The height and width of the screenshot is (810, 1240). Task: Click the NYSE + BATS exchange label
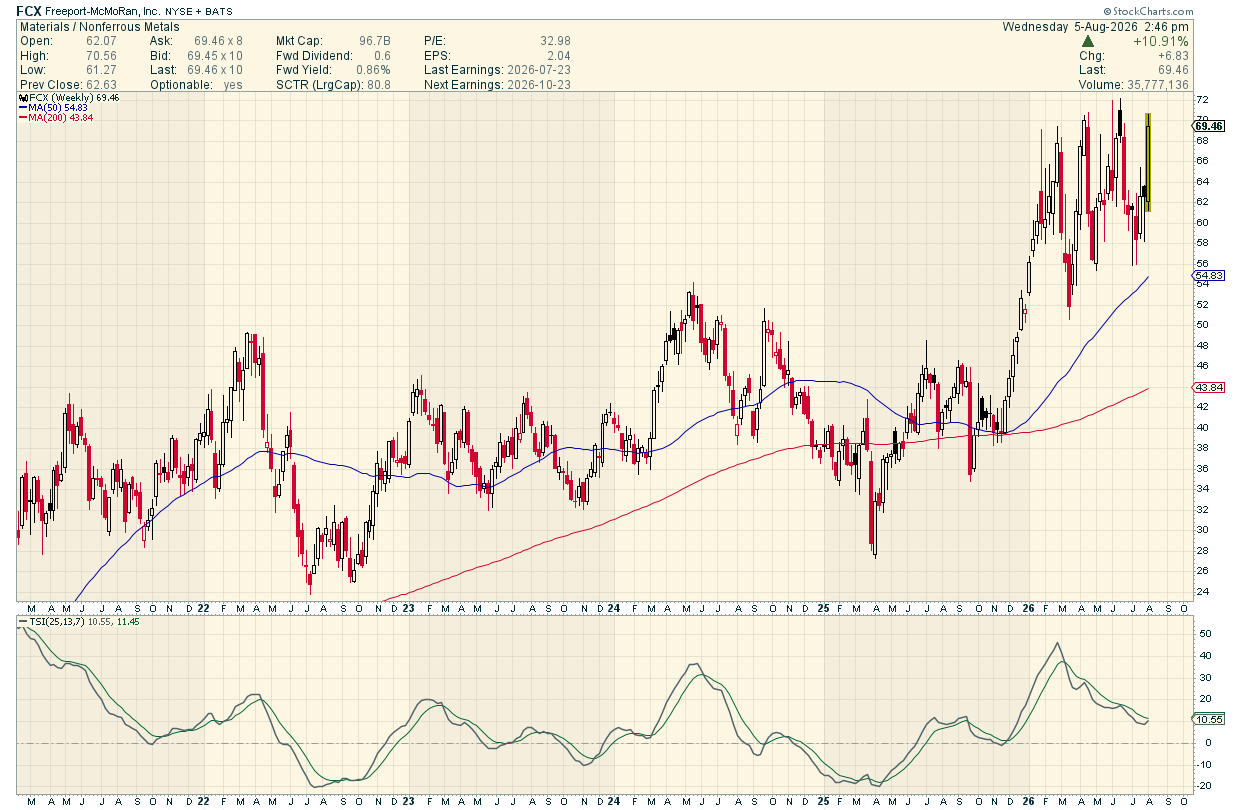(x=200, y=12)
